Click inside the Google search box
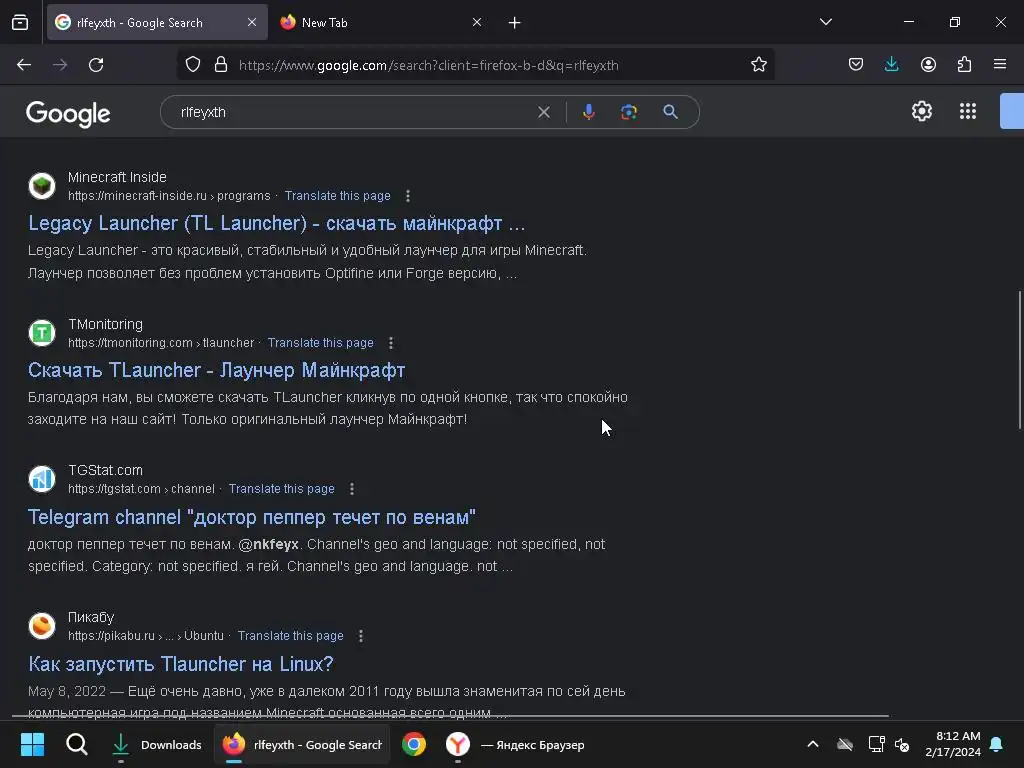 353,112
